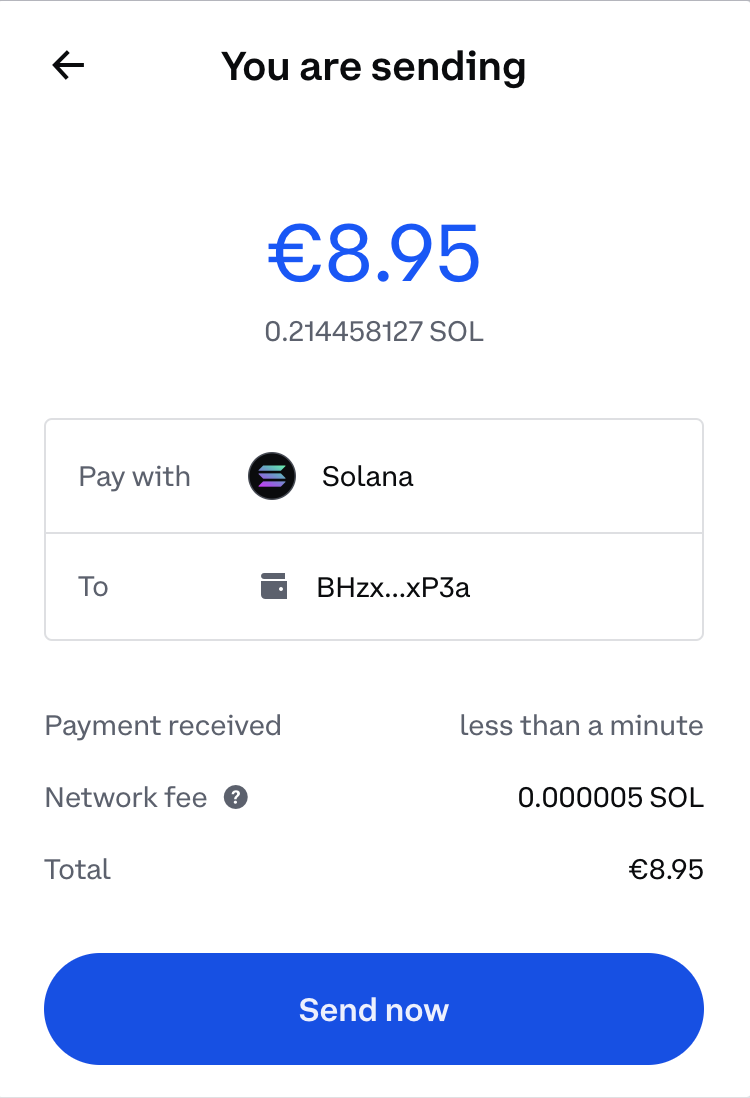Click the divider between Pay with and To
The width and height of the screenshot is (750, 1098).
(x=374, y=532)
